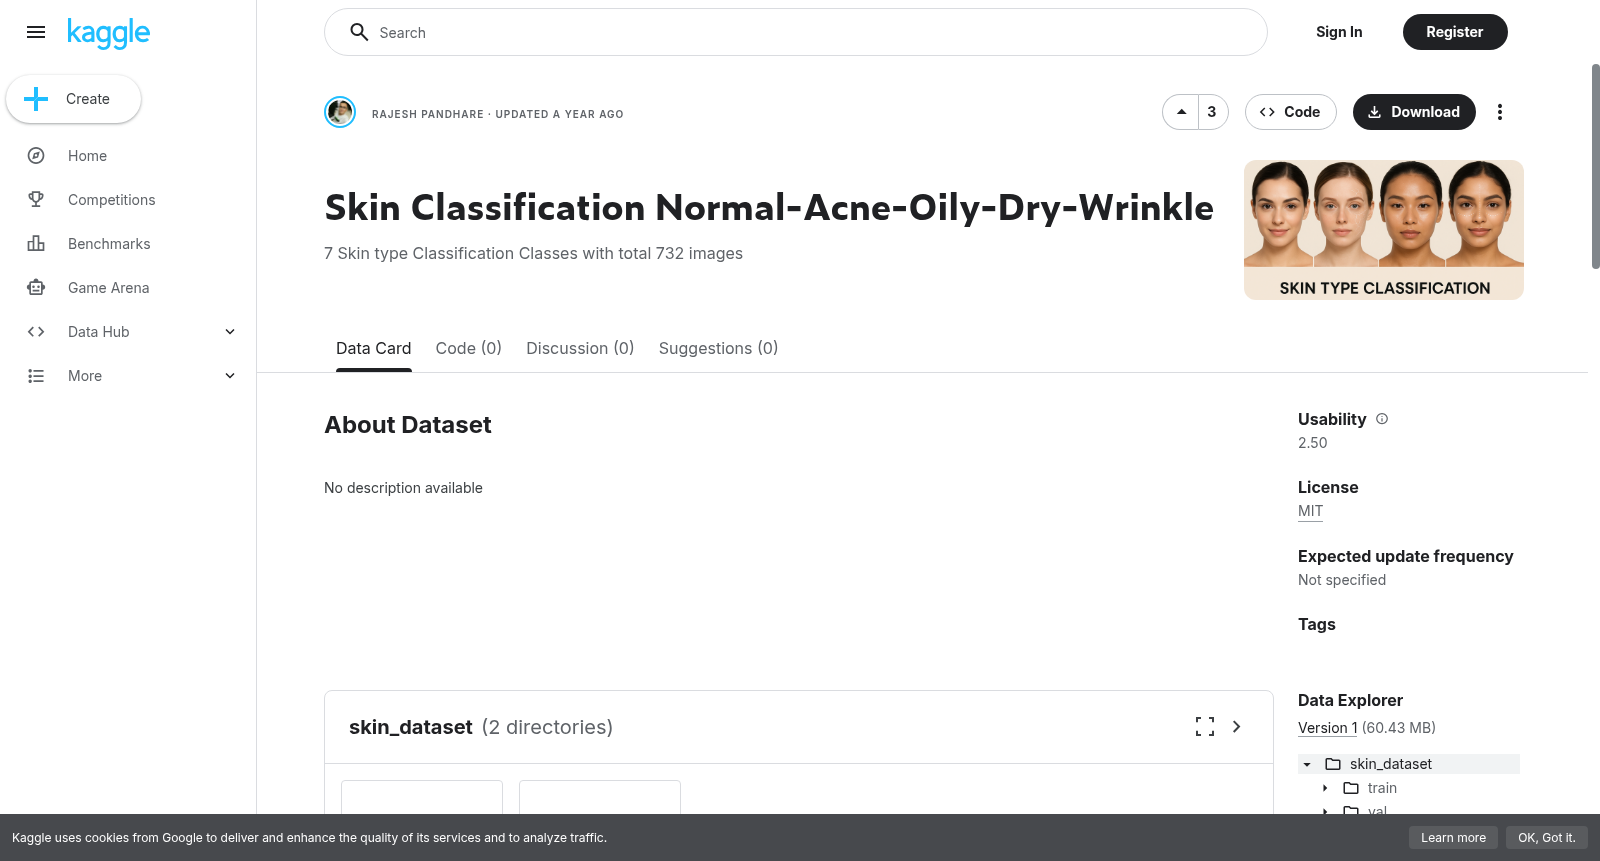Click OK, Got it. in cookie banner
This screenshot has width=1600, height=861.
[x=1546, y=838]
